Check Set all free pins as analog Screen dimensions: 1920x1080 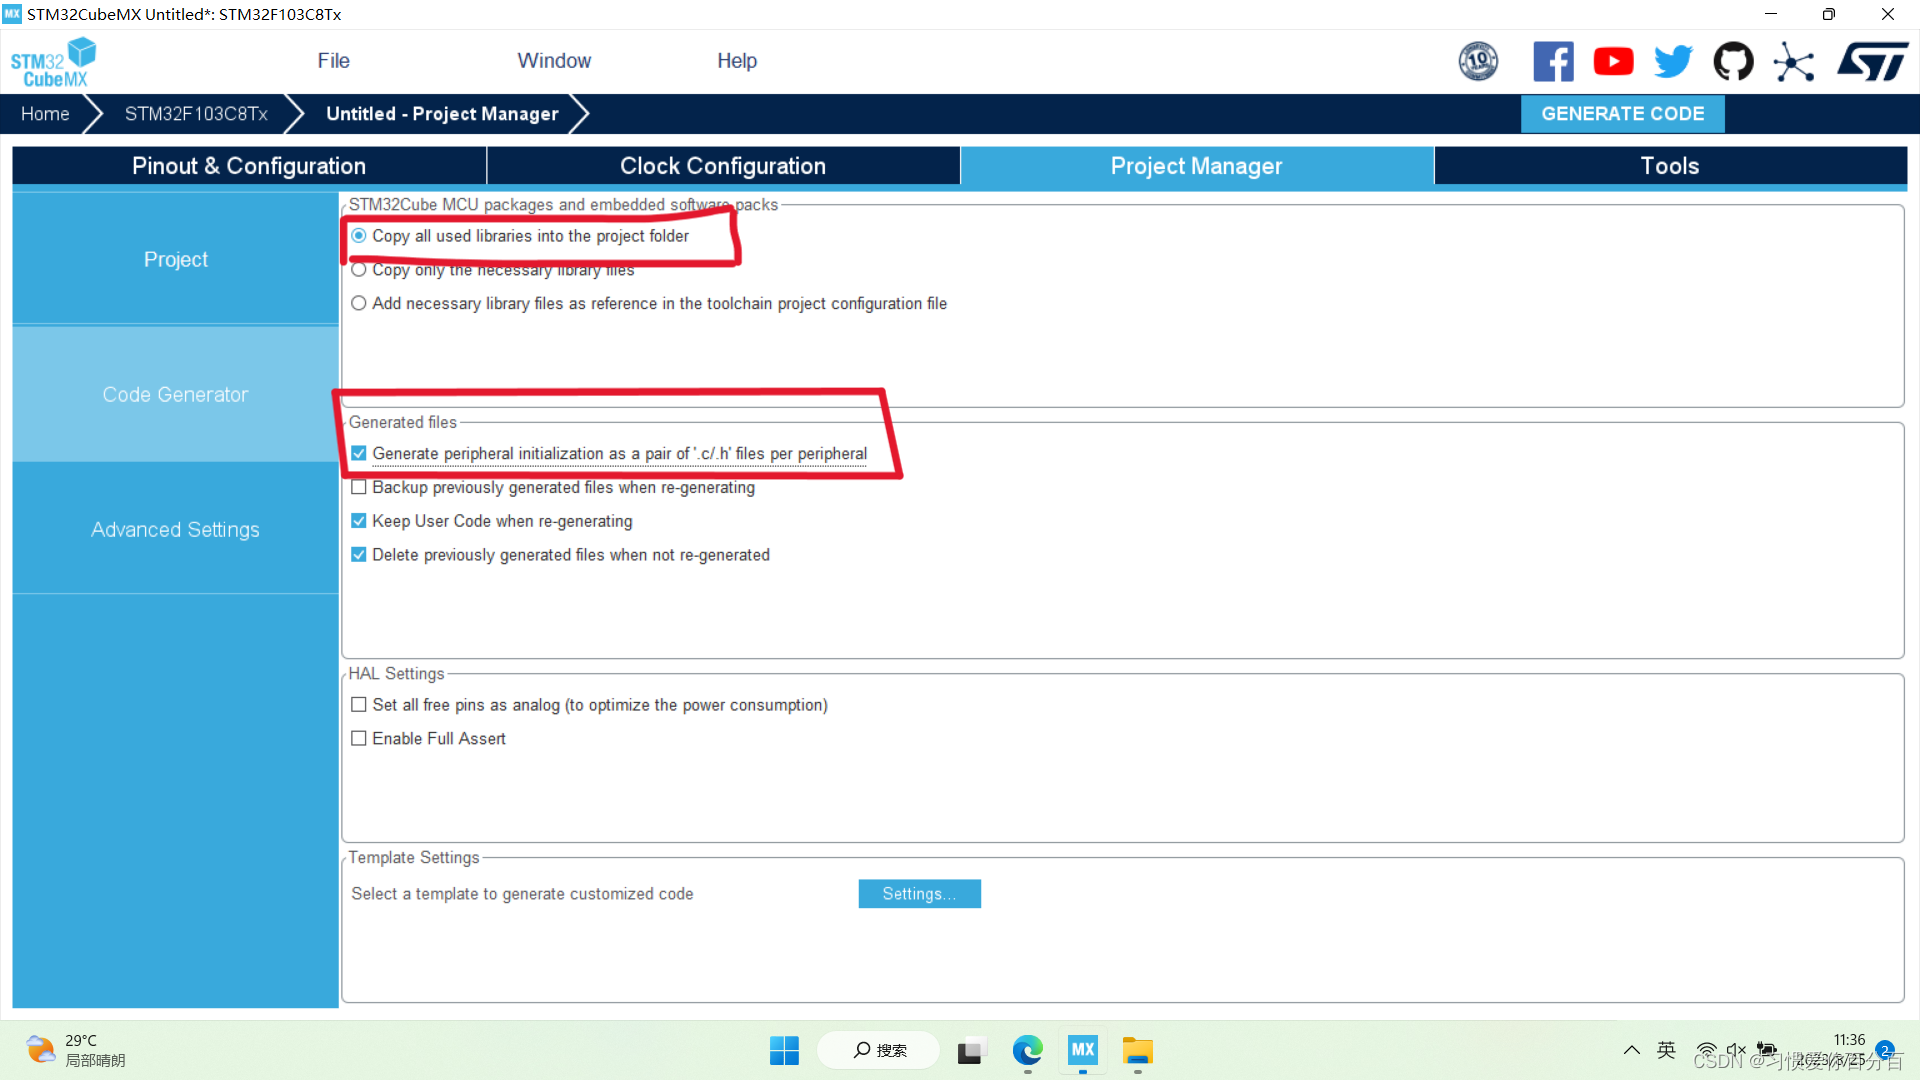tap(359, 705)
